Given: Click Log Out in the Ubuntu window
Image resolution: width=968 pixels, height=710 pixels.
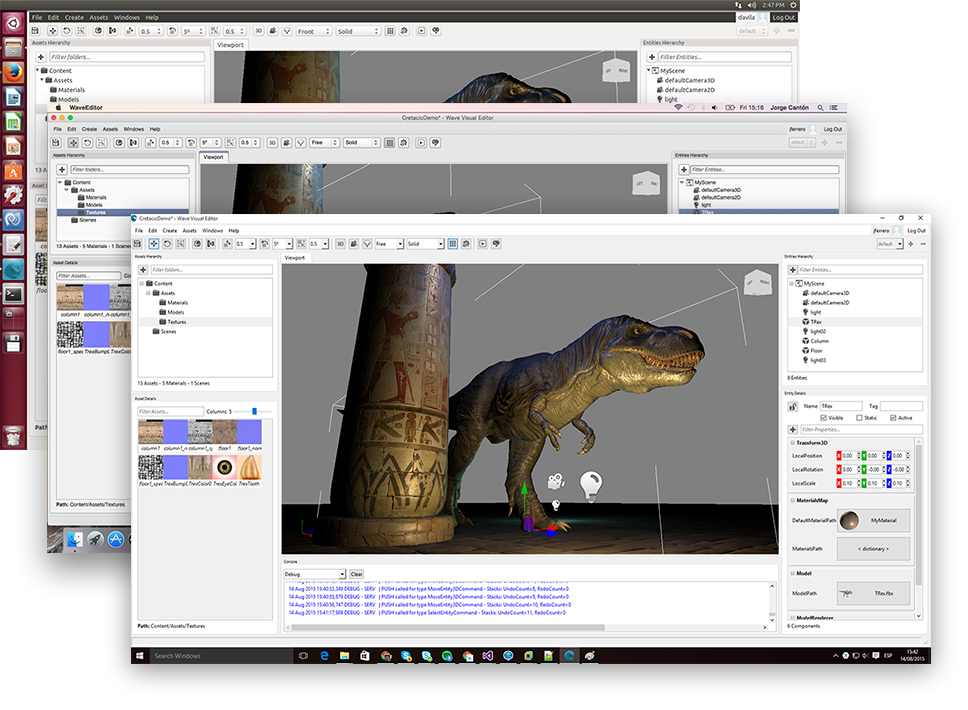Looking at the screenshot, I should point(784,17).
